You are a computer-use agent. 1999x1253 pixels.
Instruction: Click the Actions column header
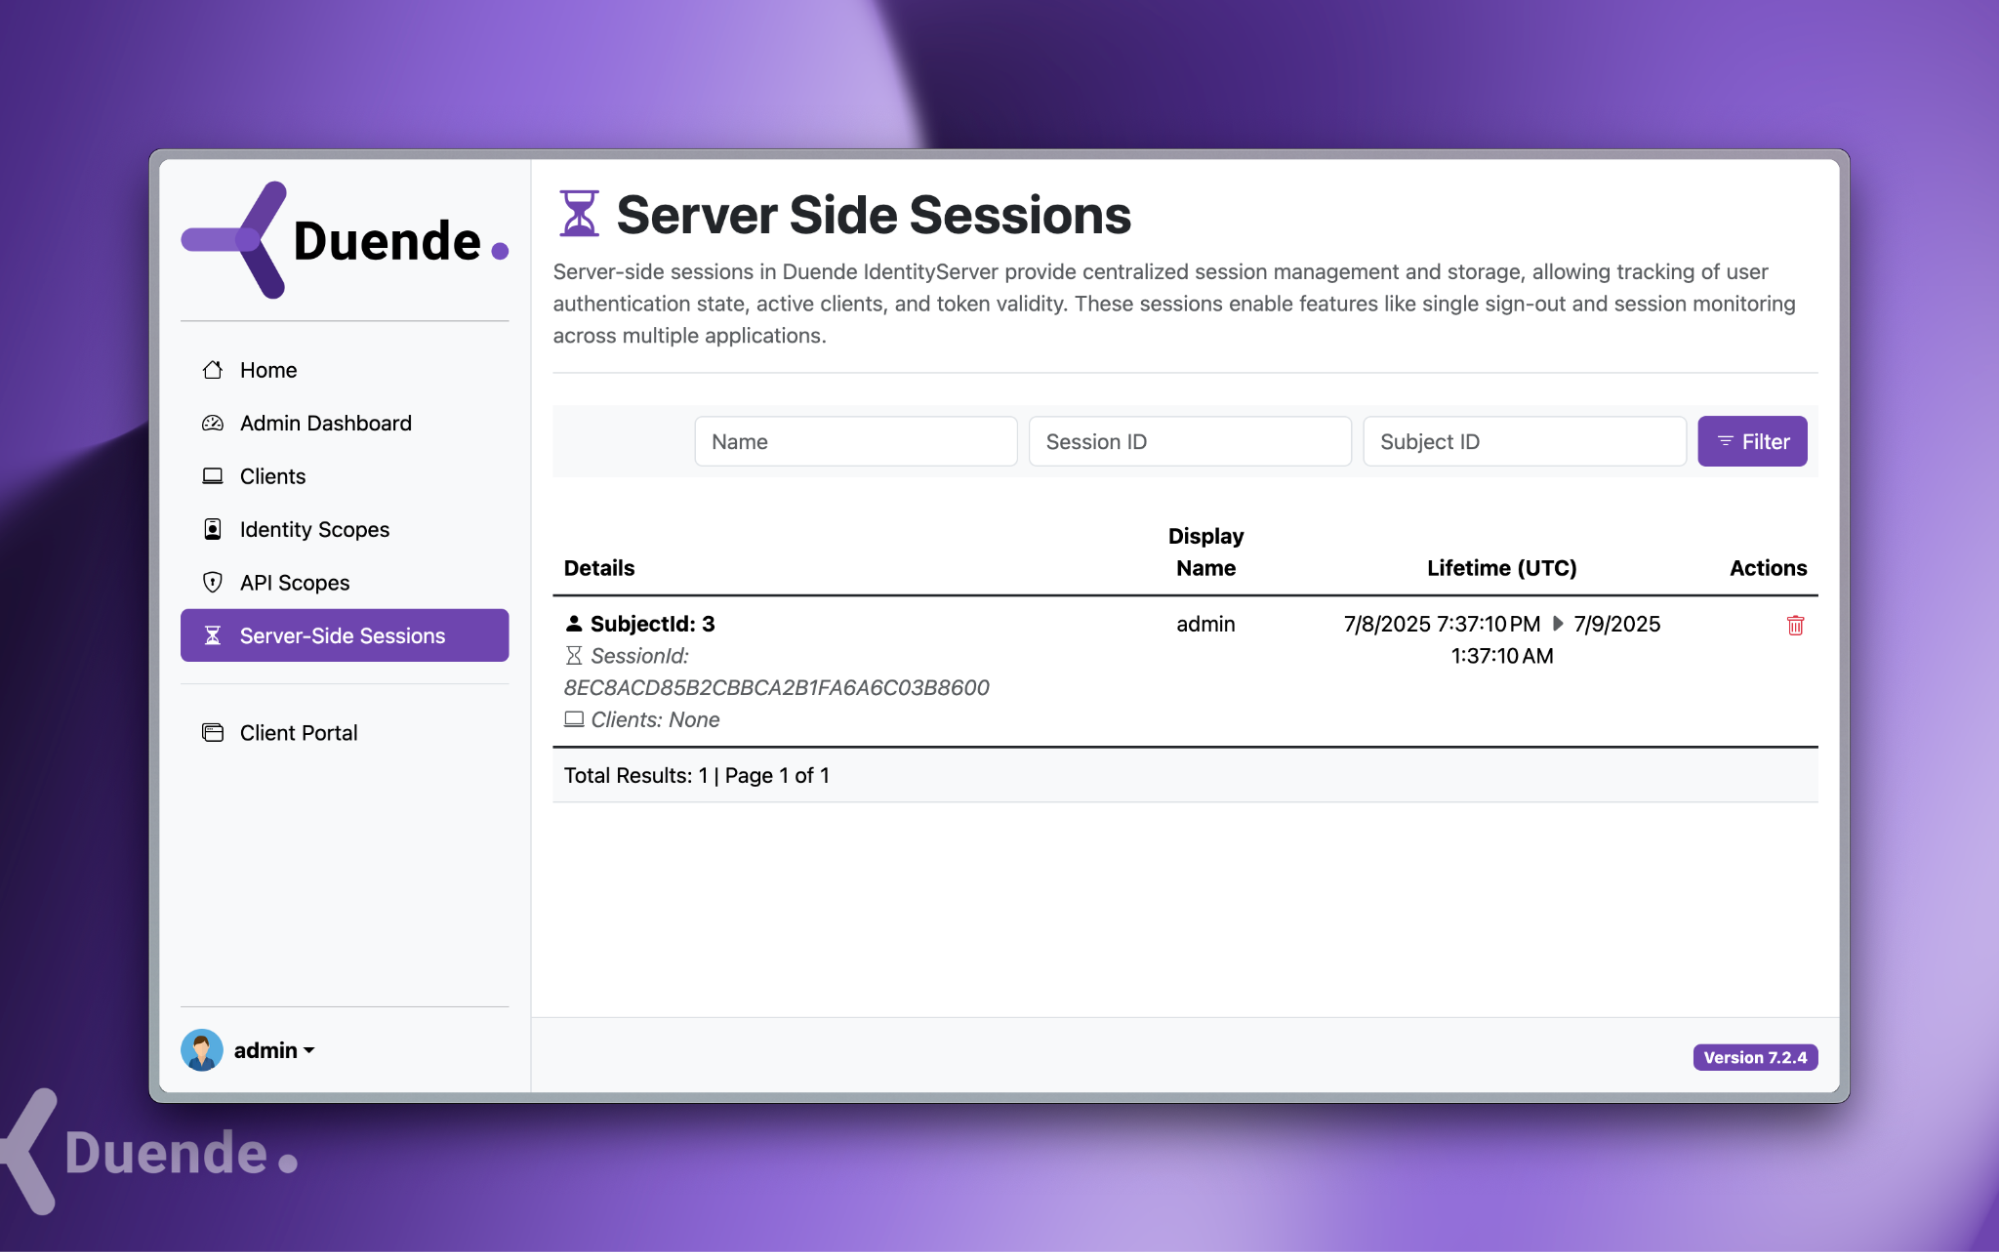click(1768, 567)
